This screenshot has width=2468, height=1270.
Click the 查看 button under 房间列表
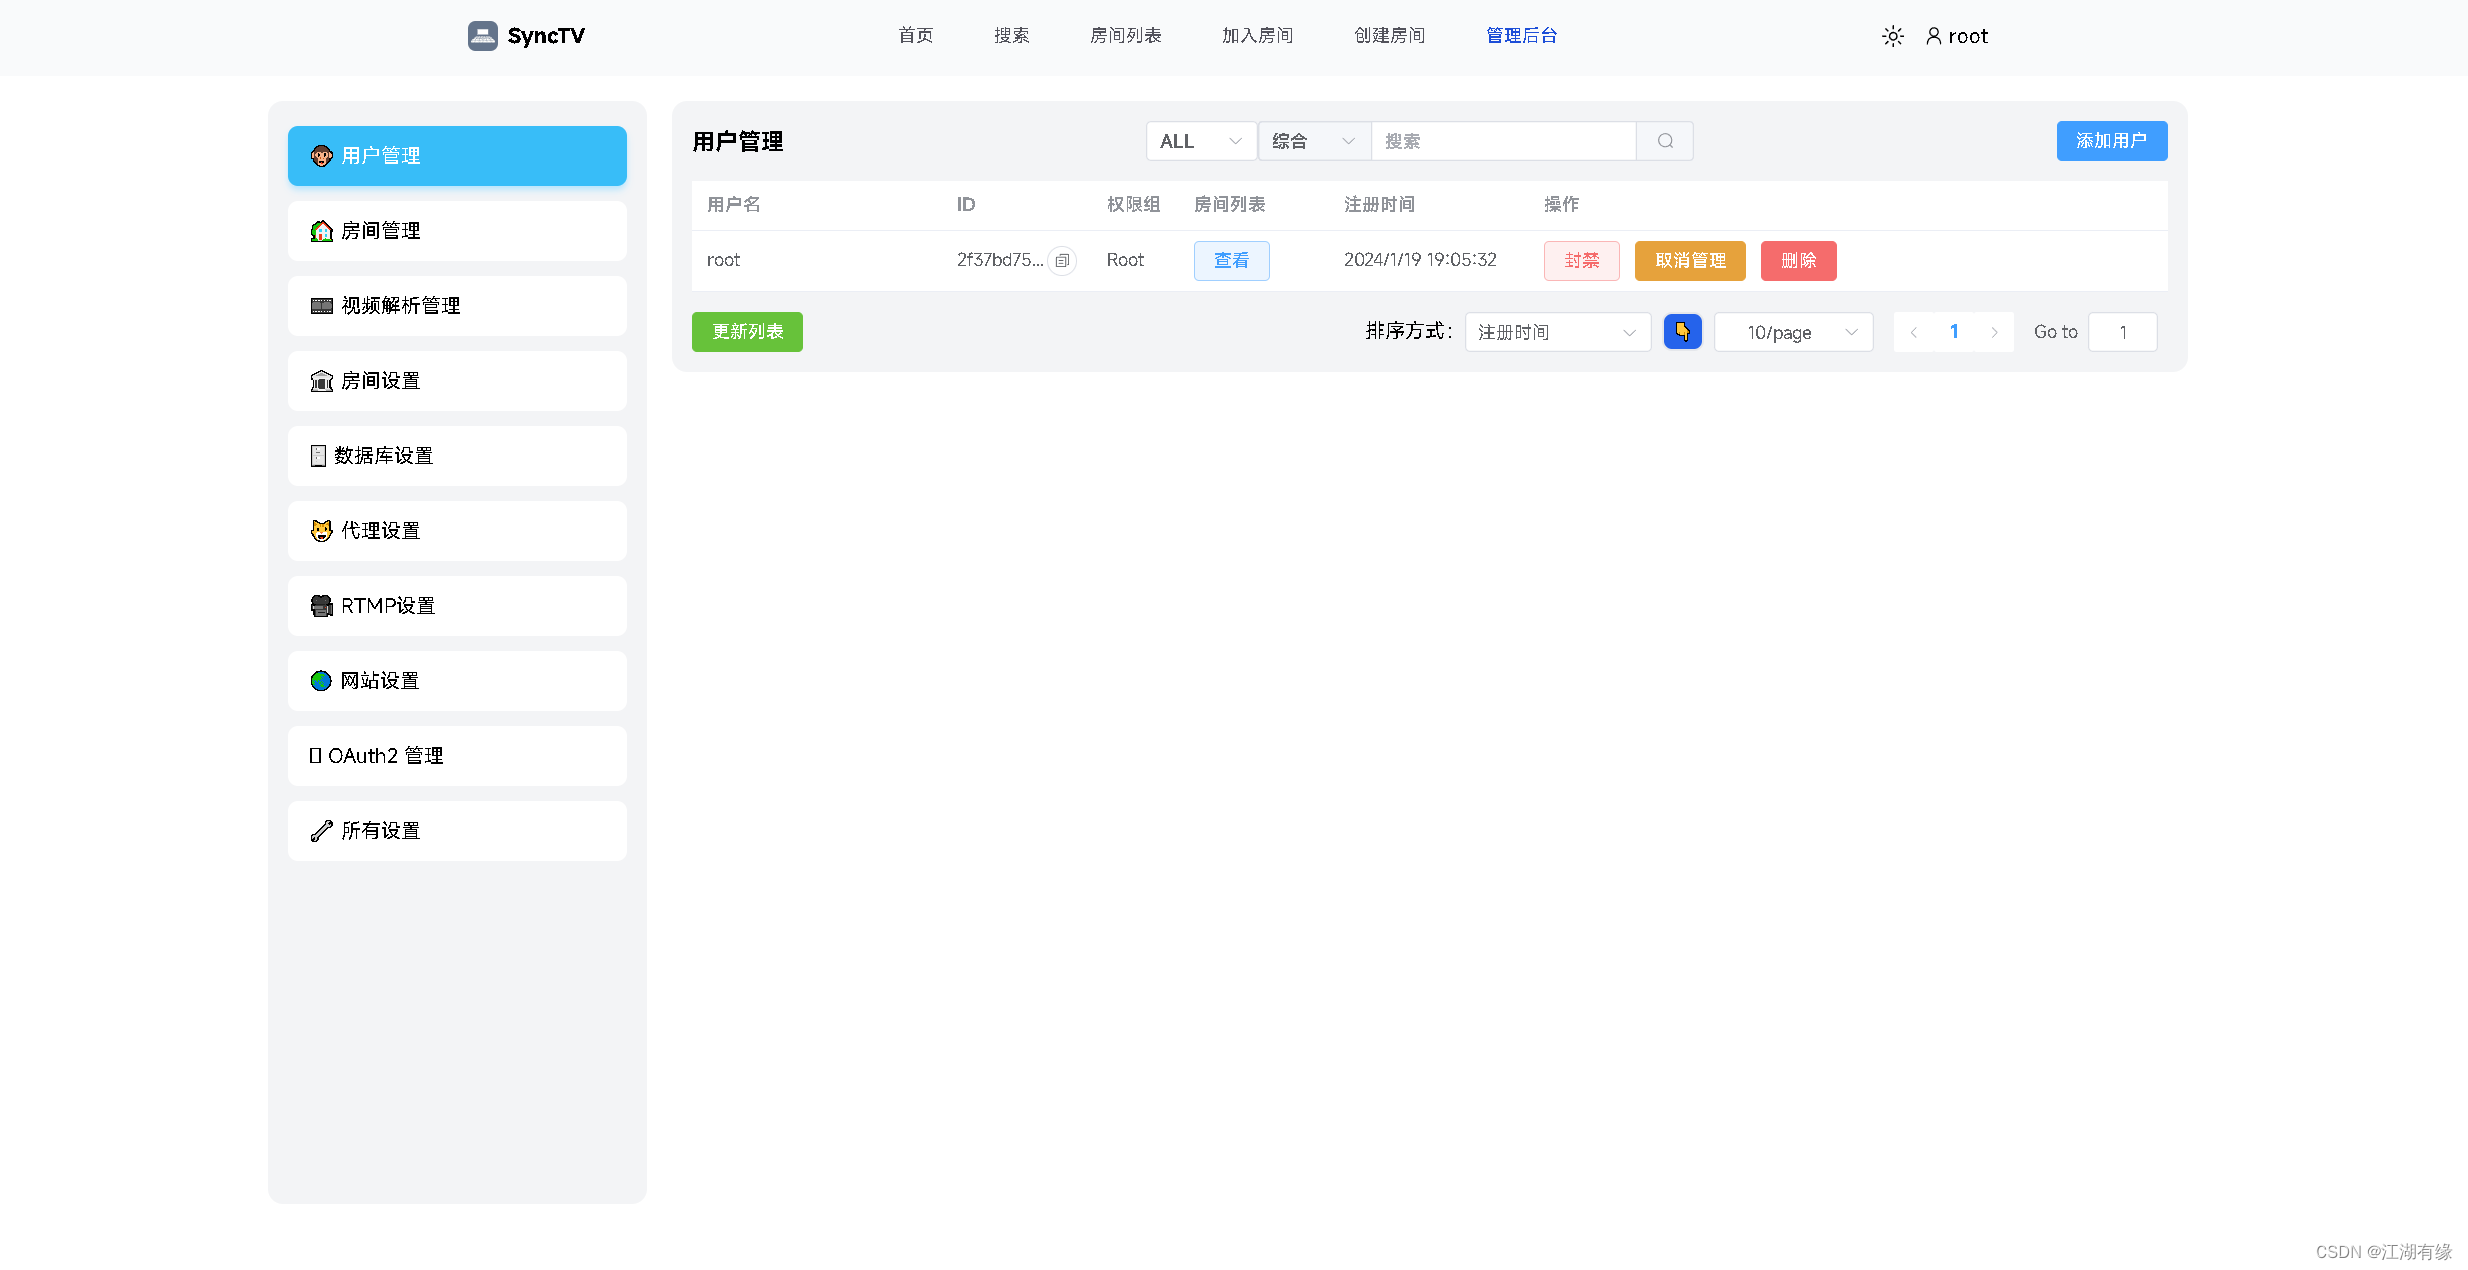coord(1231,260)
